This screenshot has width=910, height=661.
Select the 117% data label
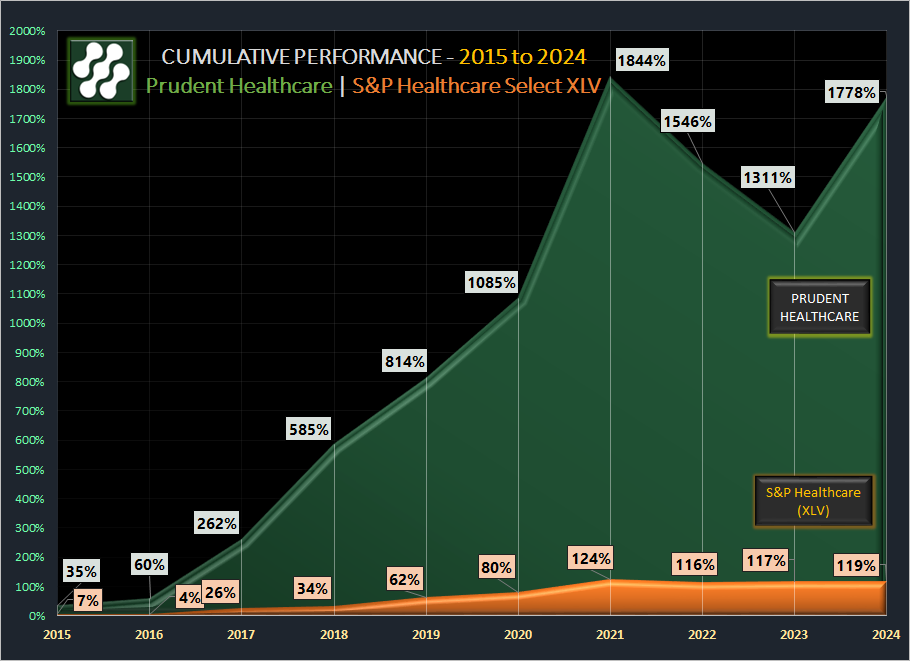766,560
